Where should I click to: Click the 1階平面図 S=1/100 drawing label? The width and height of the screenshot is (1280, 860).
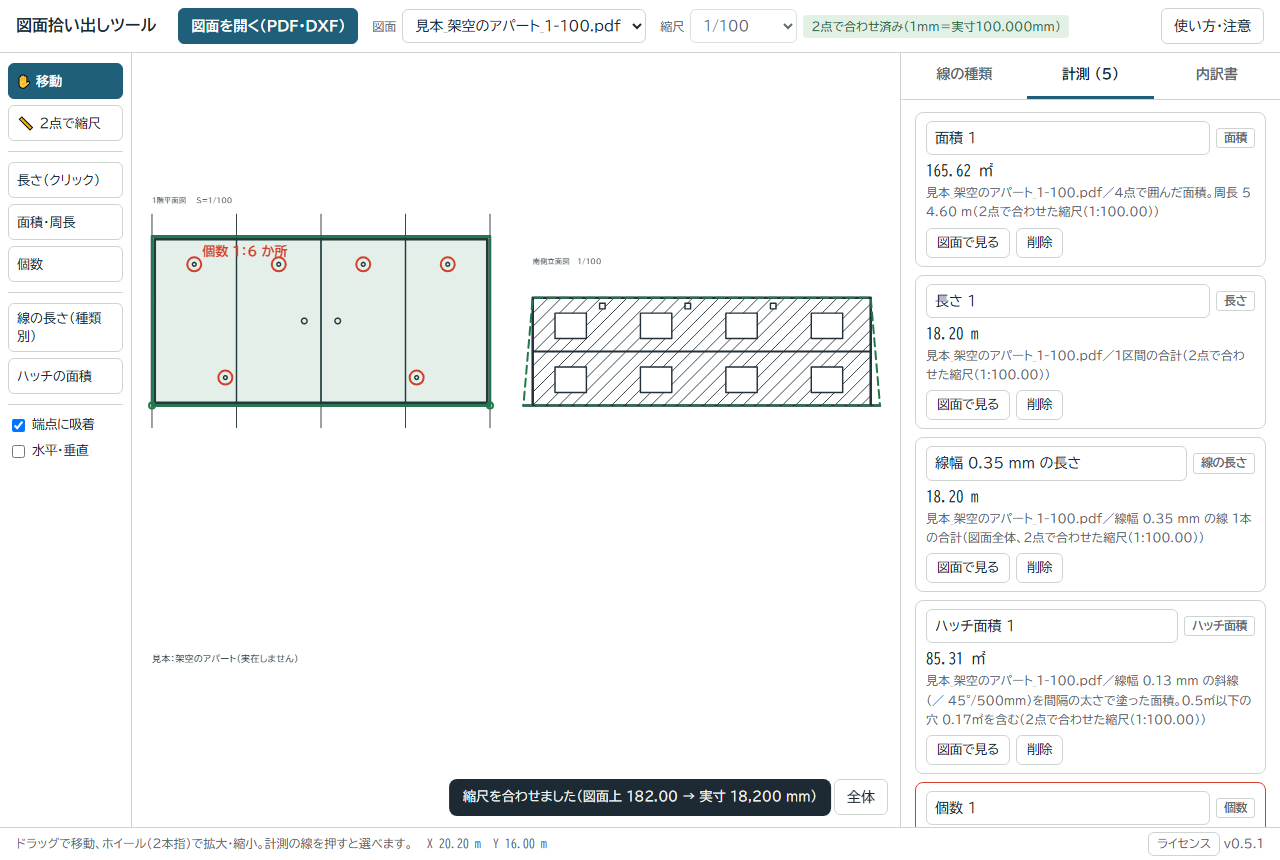192,200
